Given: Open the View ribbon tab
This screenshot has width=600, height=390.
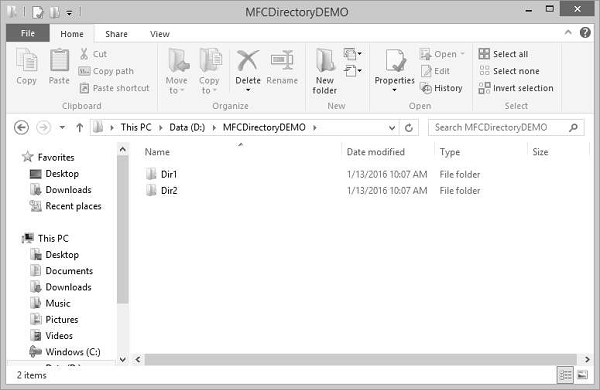Looking at the screenshot, I should (160, 34).
